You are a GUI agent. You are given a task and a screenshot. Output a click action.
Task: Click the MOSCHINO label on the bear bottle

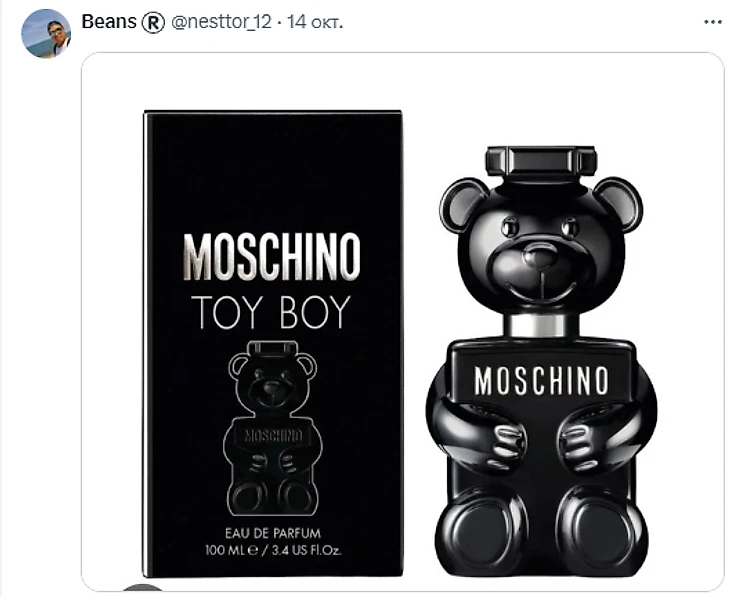[x=541, y=381]
